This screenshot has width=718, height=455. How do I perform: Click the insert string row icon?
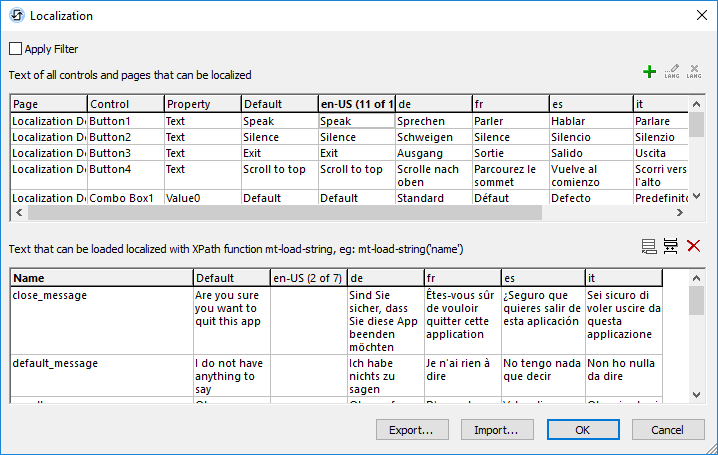coord(672,245)
